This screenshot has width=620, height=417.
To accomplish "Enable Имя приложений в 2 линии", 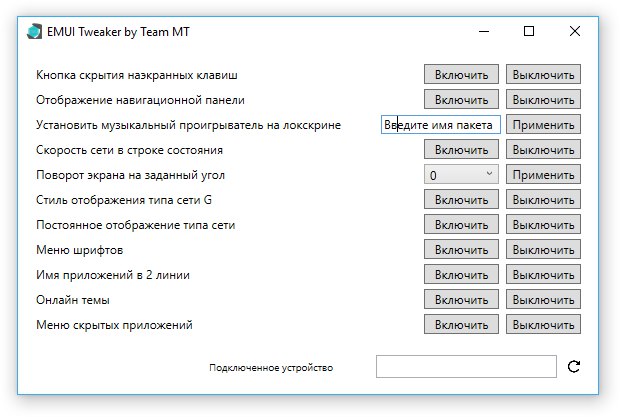I will point(461,274).
